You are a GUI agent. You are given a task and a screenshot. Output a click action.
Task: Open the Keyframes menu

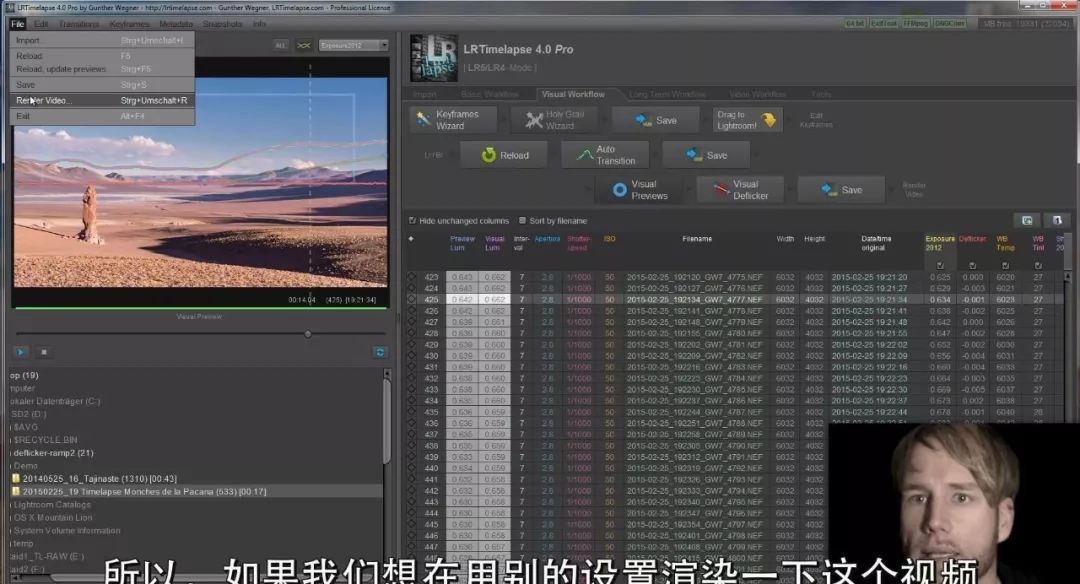coord(129,23)
